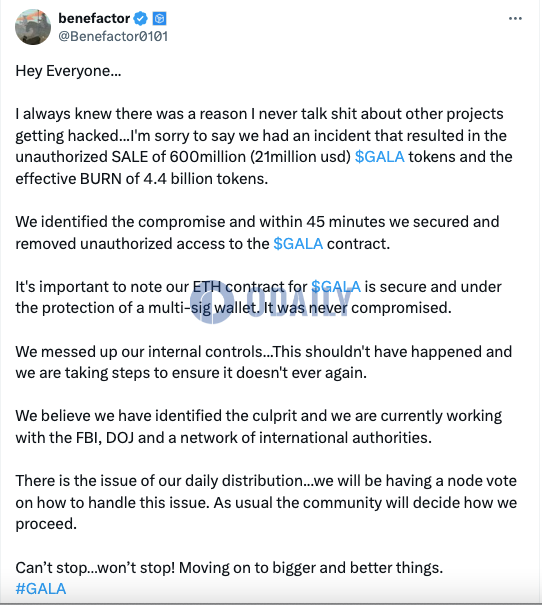This screenshot has width=542, height=605.
Task: Click the paragraph mentioning FBI and DOJ
Action: coord(258,426)
